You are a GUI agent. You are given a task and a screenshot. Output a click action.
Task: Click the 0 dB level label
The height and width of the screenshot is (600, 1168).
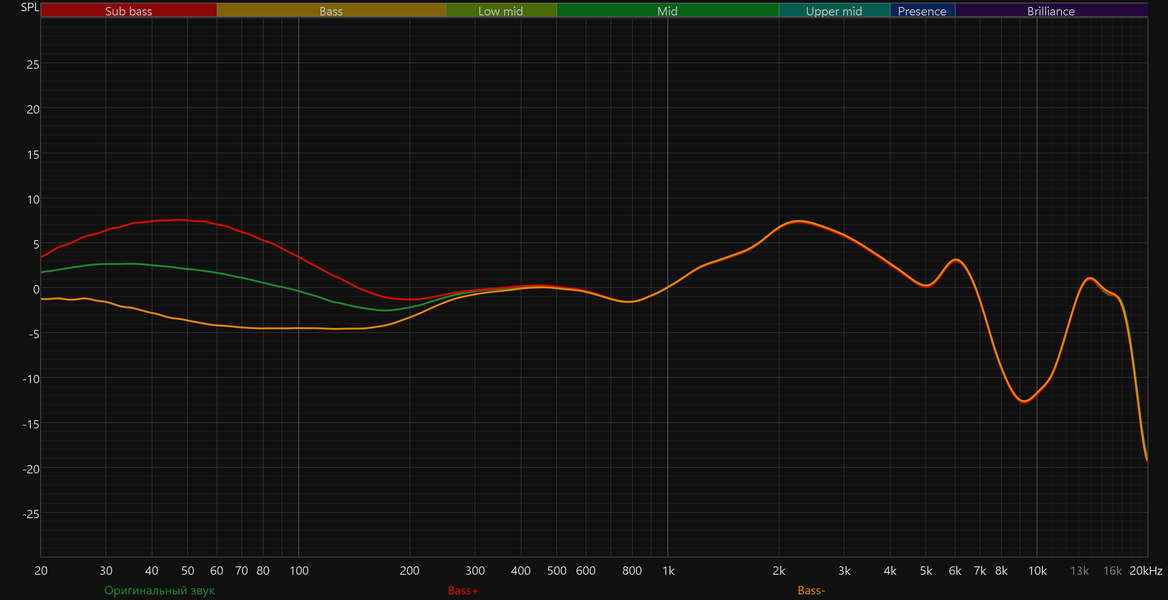36,288
